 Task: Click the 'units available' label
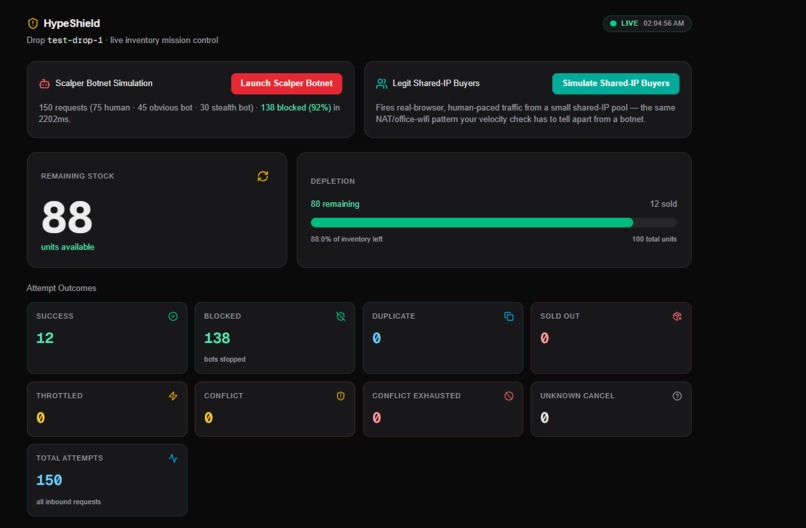pos(67,247)
